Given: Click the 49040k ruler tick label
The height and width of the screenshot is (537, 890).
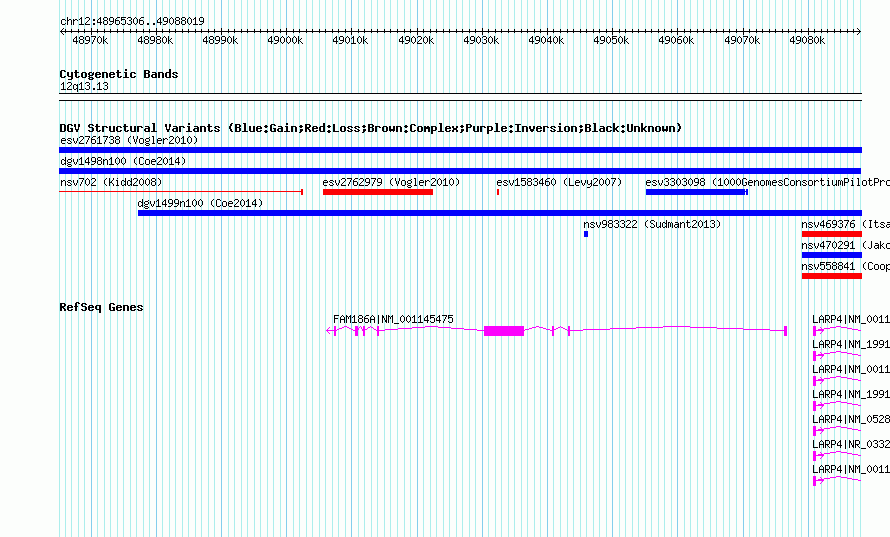Looking at the screenshot, I should coord(546,40).
